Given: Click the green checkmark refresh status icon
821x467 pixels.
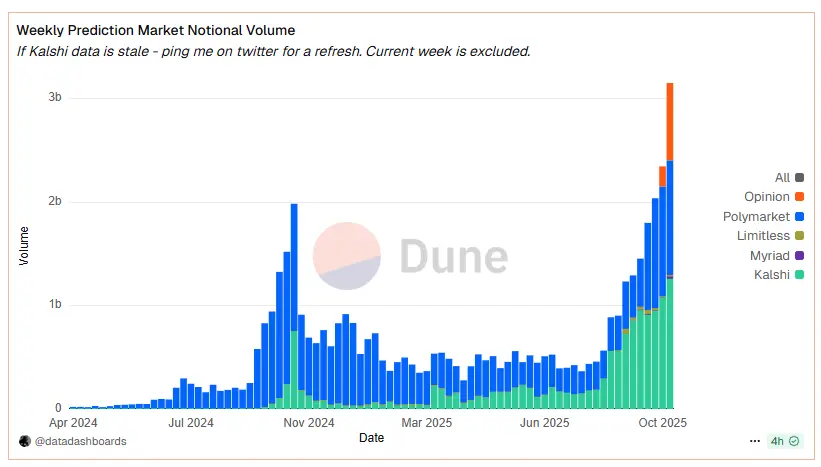Looking at the screenshot, I should (x=794, y=441).
